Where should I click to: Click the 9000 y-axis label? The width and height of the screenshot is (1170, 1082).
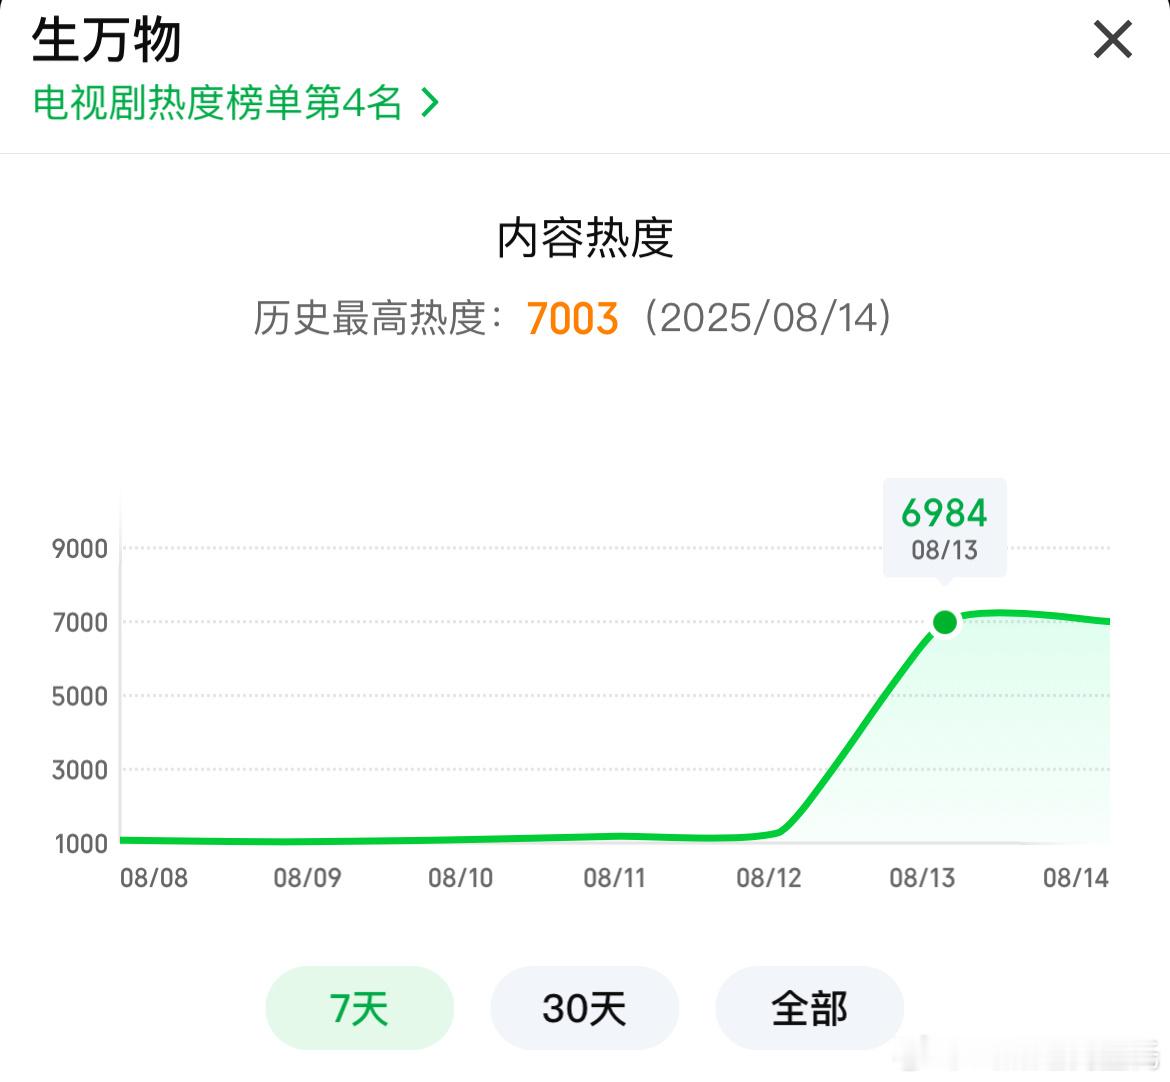(80, 549)
